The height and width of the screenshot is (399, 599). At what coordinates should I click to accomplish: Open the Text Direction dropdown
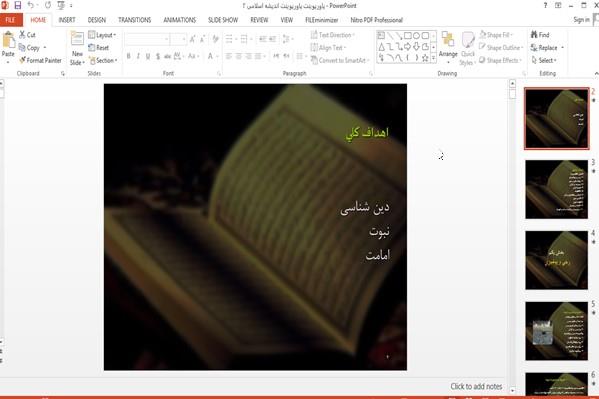333,35
